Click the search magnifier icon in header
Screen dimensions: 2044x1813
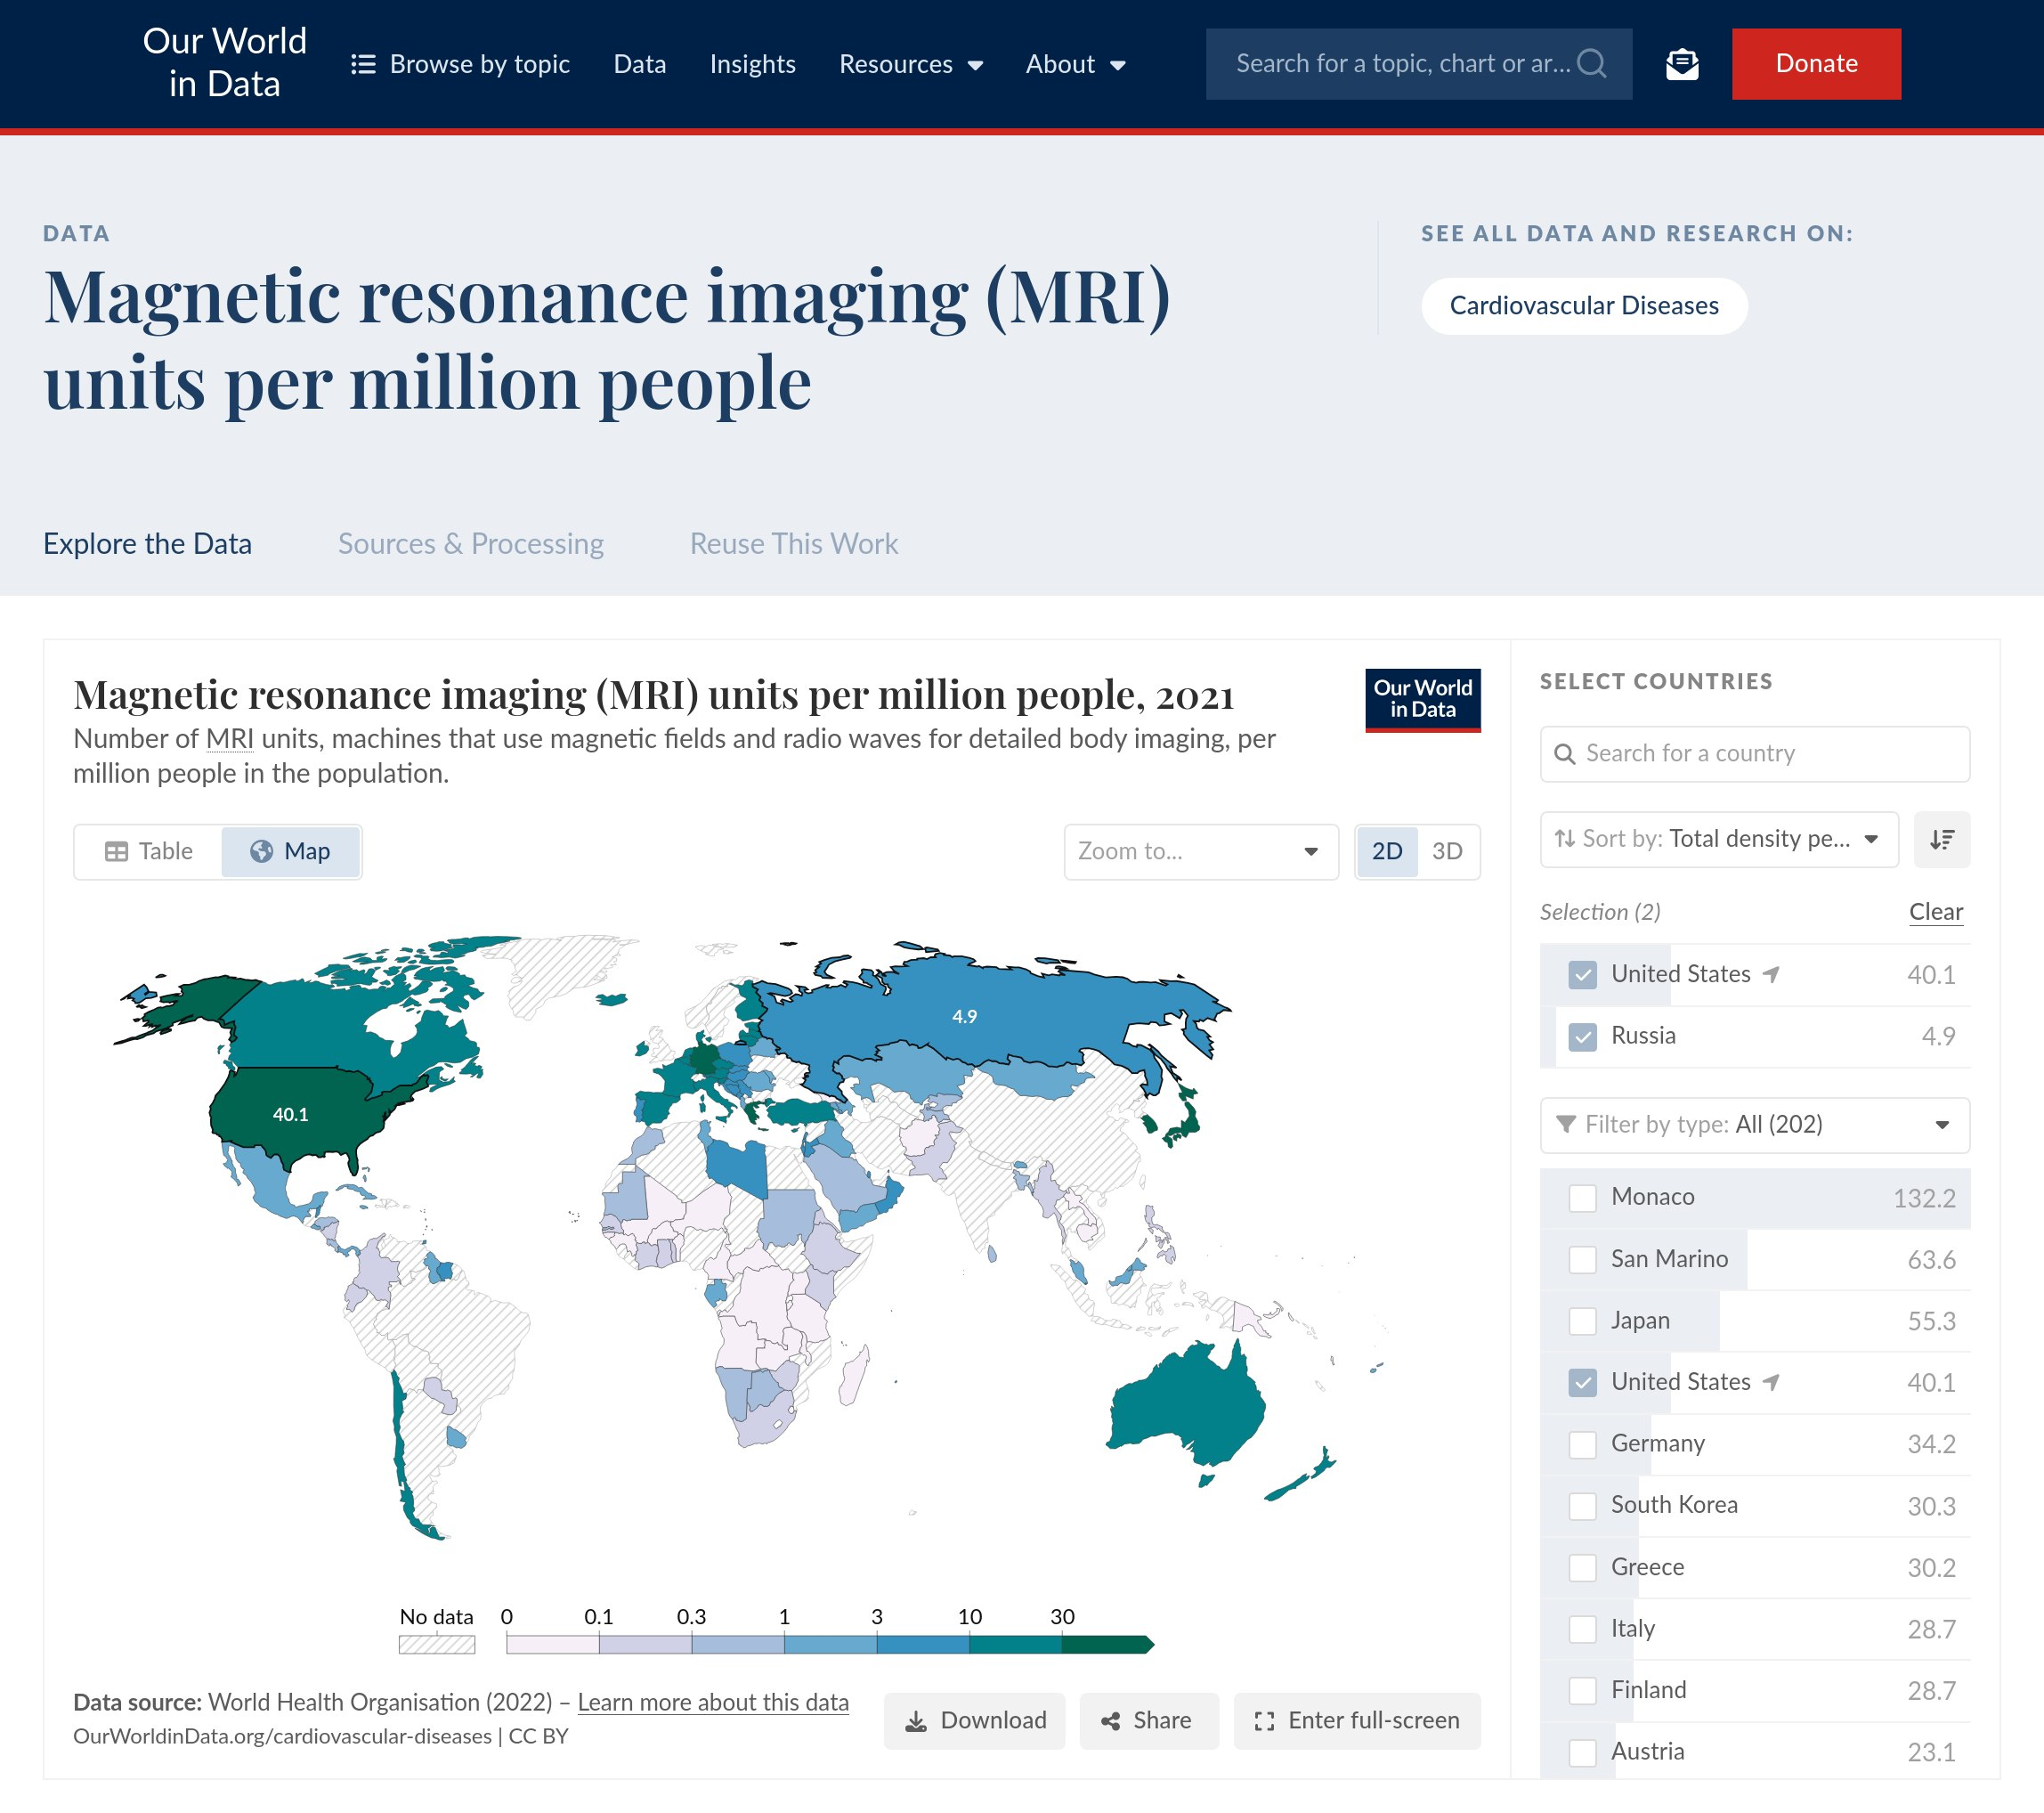click(x=1591, y=64)
